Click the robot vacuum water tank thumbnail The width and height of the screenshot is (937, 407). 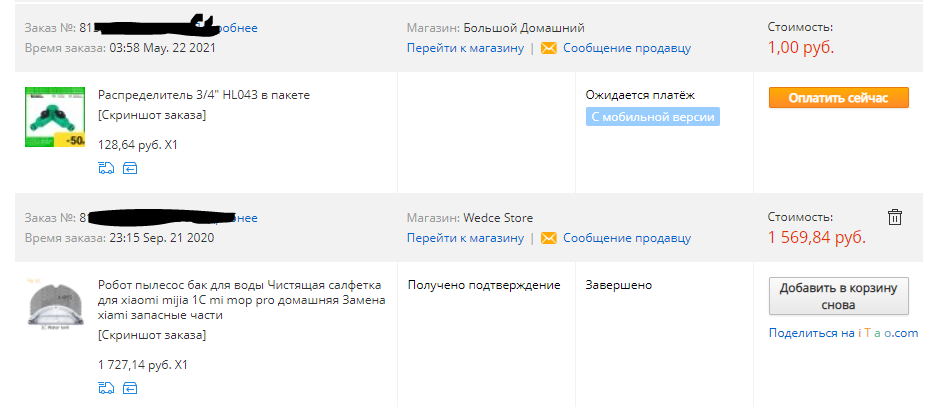click(x=54, y=304)
